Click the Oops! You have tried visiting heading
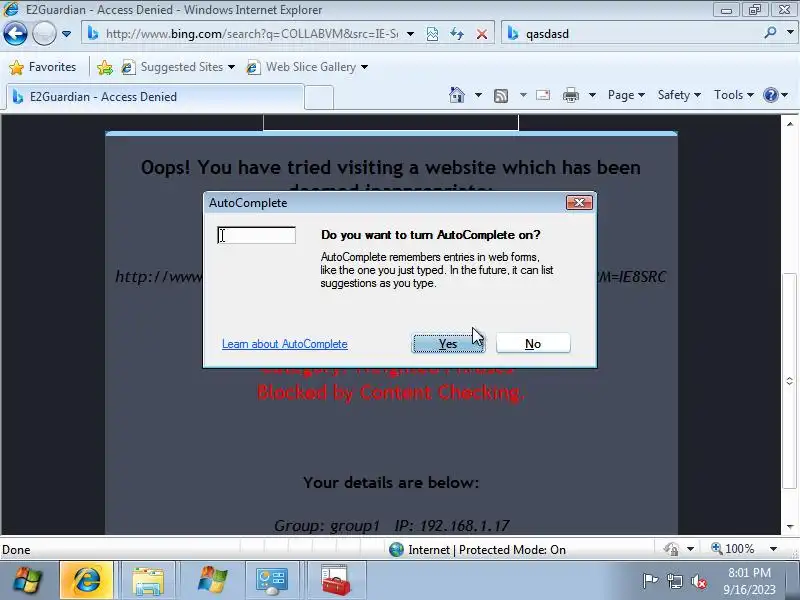Screen dimensions: 800x600 pos(391,167)
